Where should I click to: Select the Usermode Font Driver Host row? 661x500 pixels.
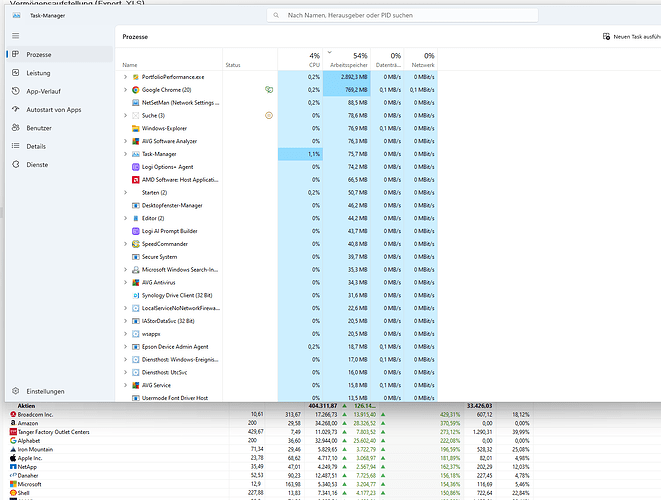coord(276,398)
